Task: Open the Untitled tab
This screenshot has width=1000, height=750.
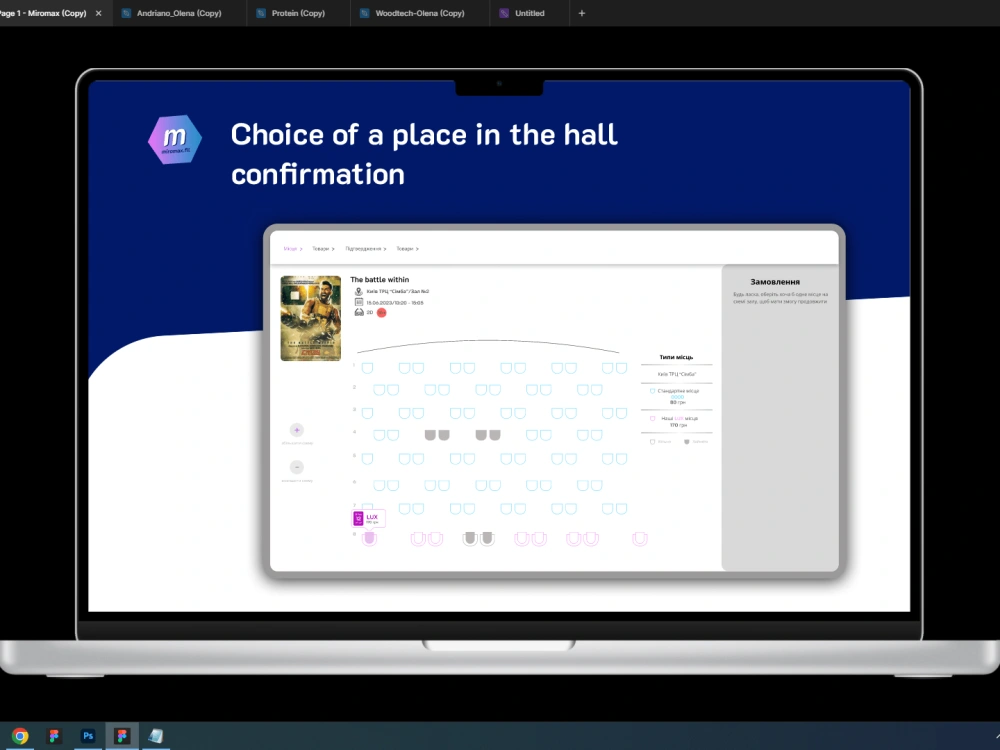Action: click(x=529, y=13)
